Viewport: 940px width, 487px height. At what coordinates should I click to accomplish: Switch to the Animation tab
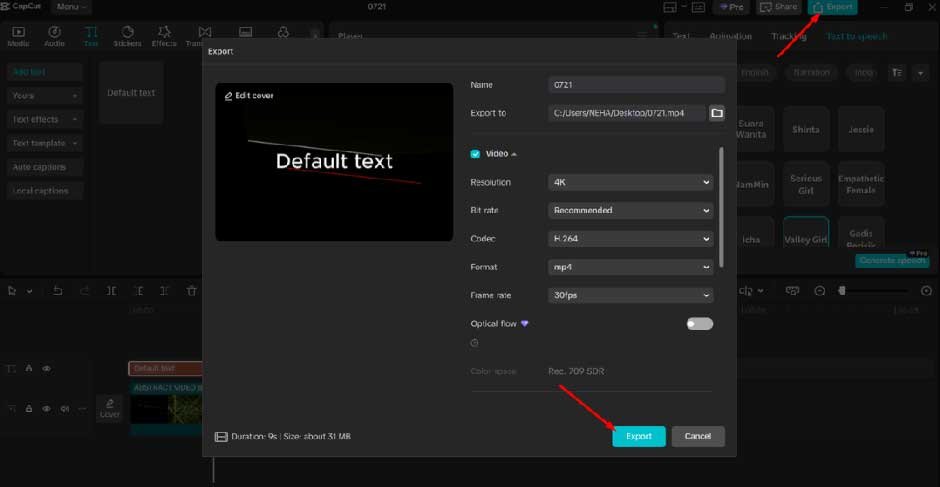pyautogui.click(x=730, y=37)
